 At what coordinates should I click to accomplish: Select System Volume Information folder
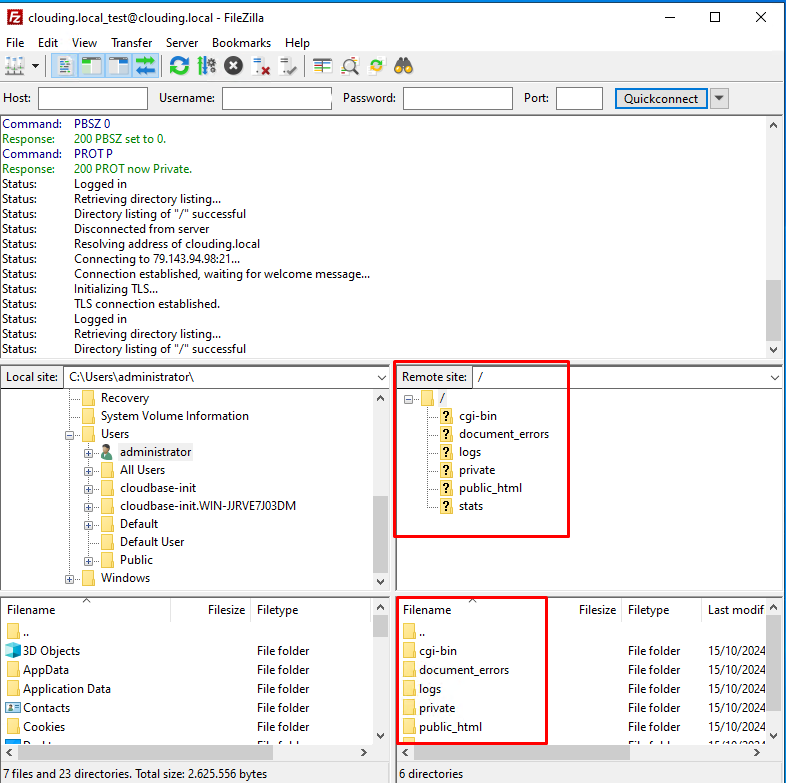tap(174, 416)
